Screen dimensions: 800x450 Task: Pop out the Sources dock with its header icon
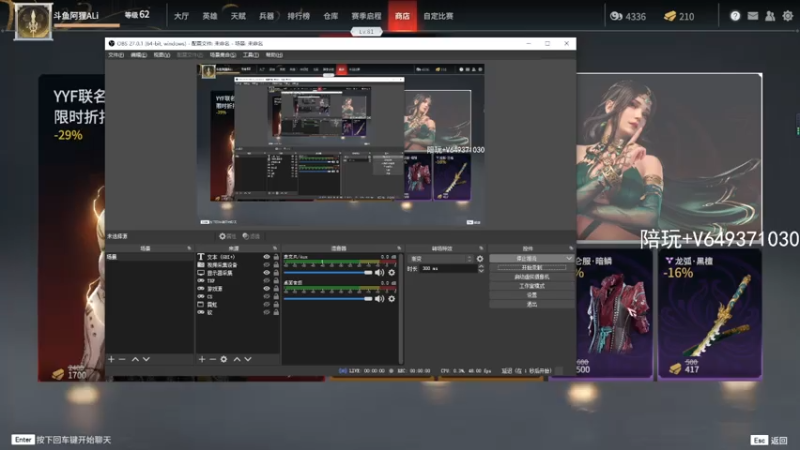tap(275, 248)
